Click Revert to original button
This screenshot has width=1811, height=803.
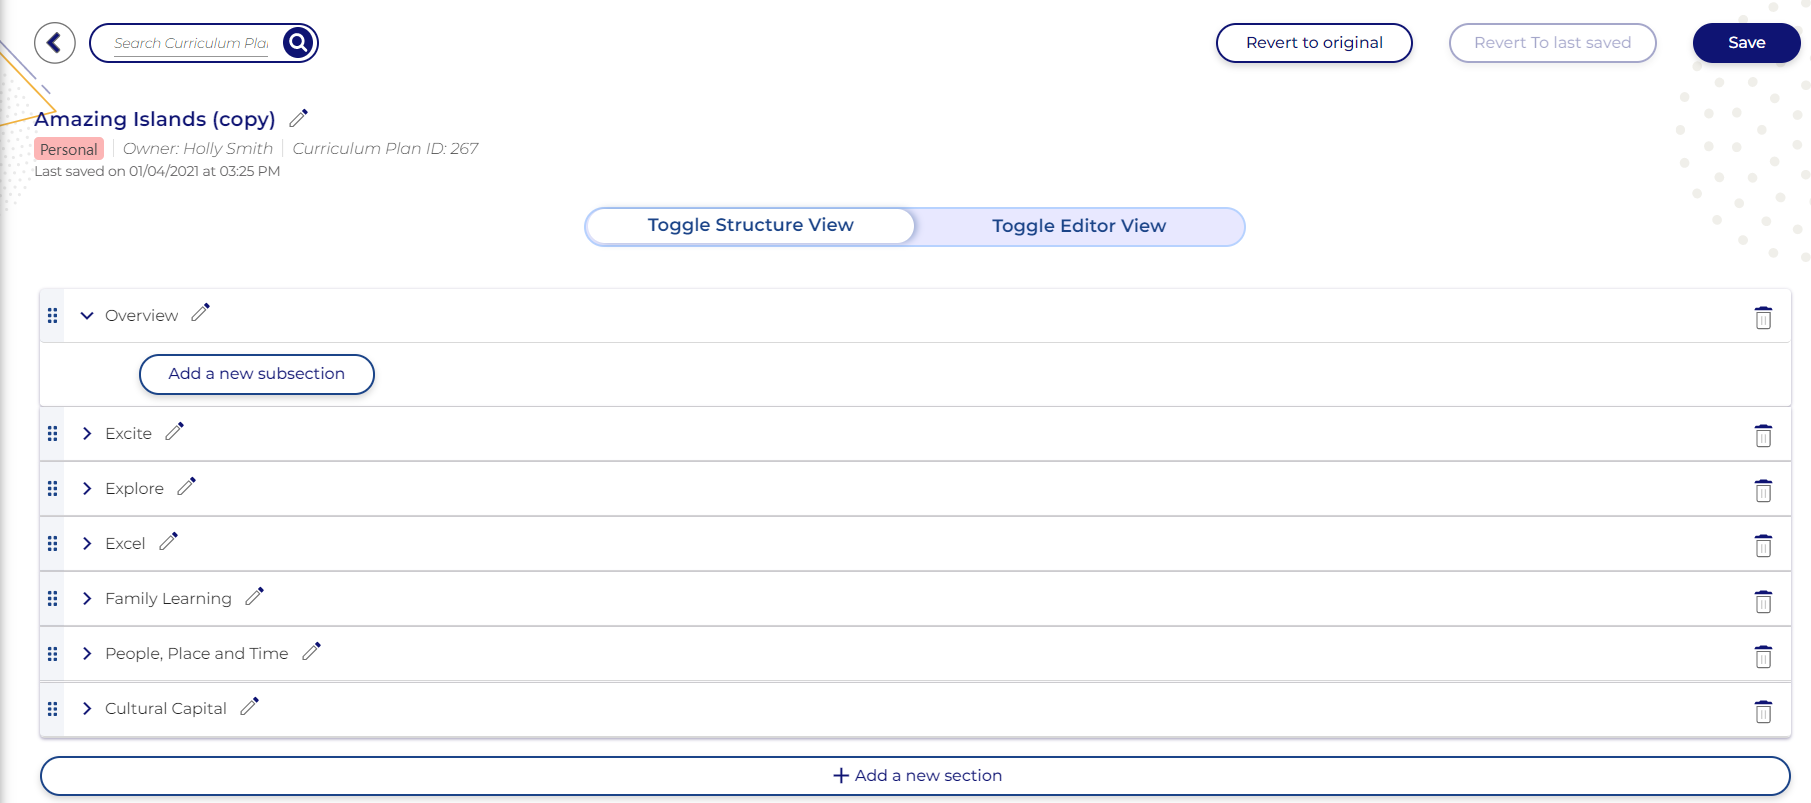pyautogui.click(x=1314, y=43)
